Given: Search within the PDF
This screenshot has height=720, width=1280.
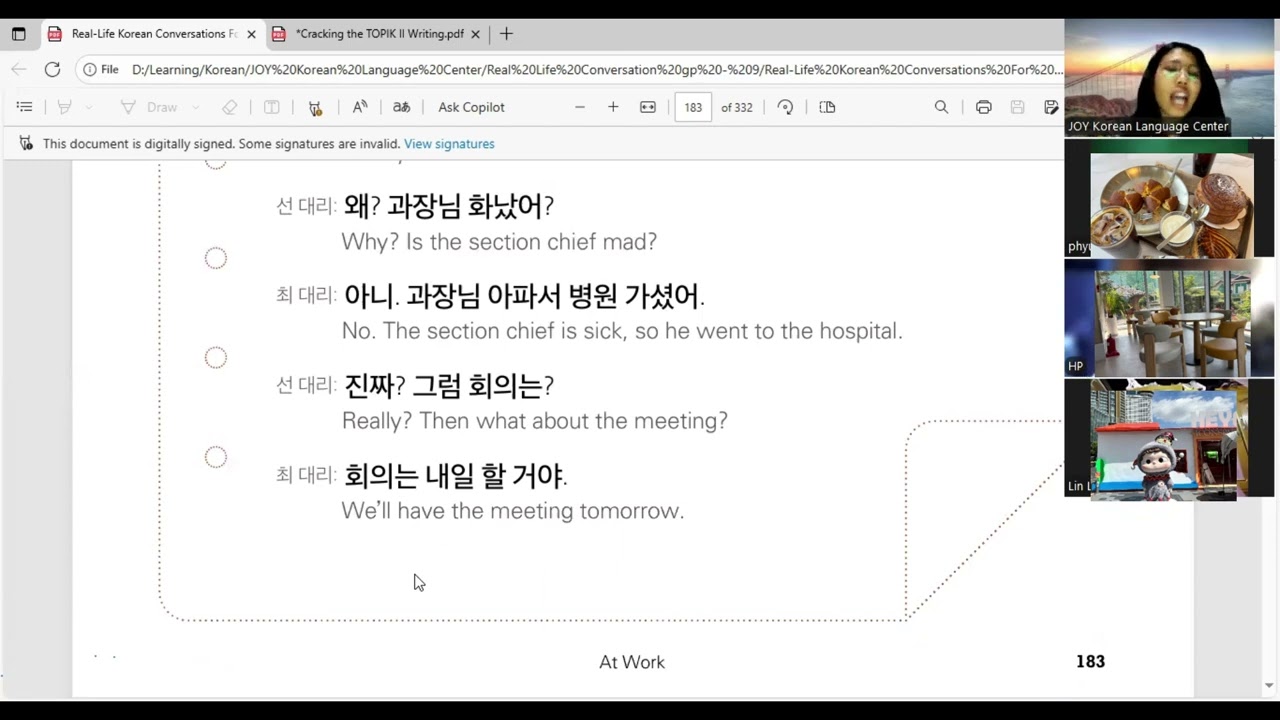Looking at the screenshot, I should (941, 107).
